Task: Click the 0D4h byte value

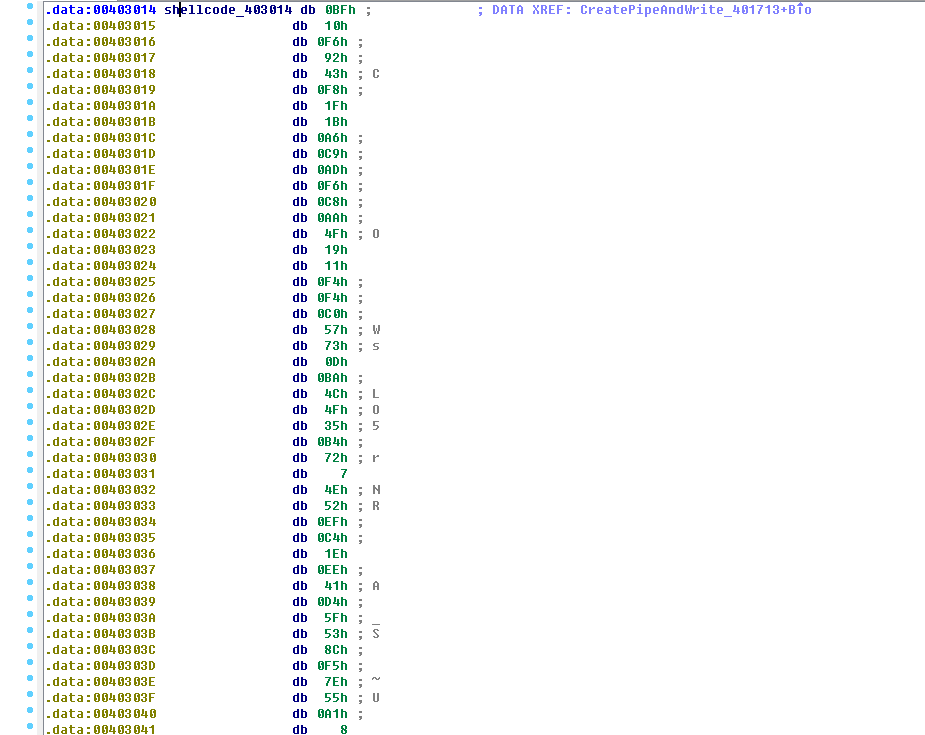Action: 333,602
